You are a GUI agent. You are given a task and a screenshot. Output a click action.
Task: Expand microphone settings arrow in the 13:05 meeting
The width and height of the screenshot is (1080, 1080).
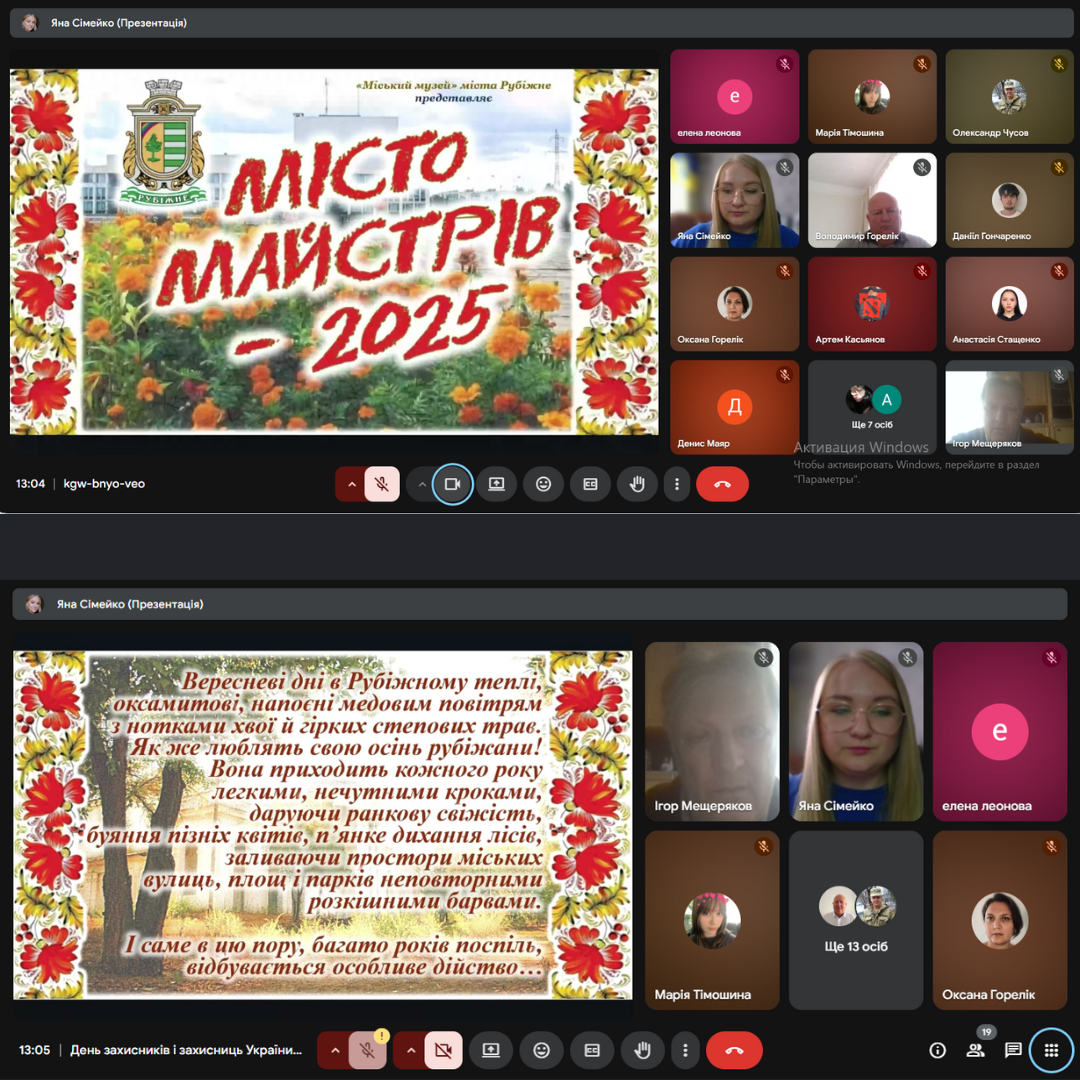[x=334, y=1050]
